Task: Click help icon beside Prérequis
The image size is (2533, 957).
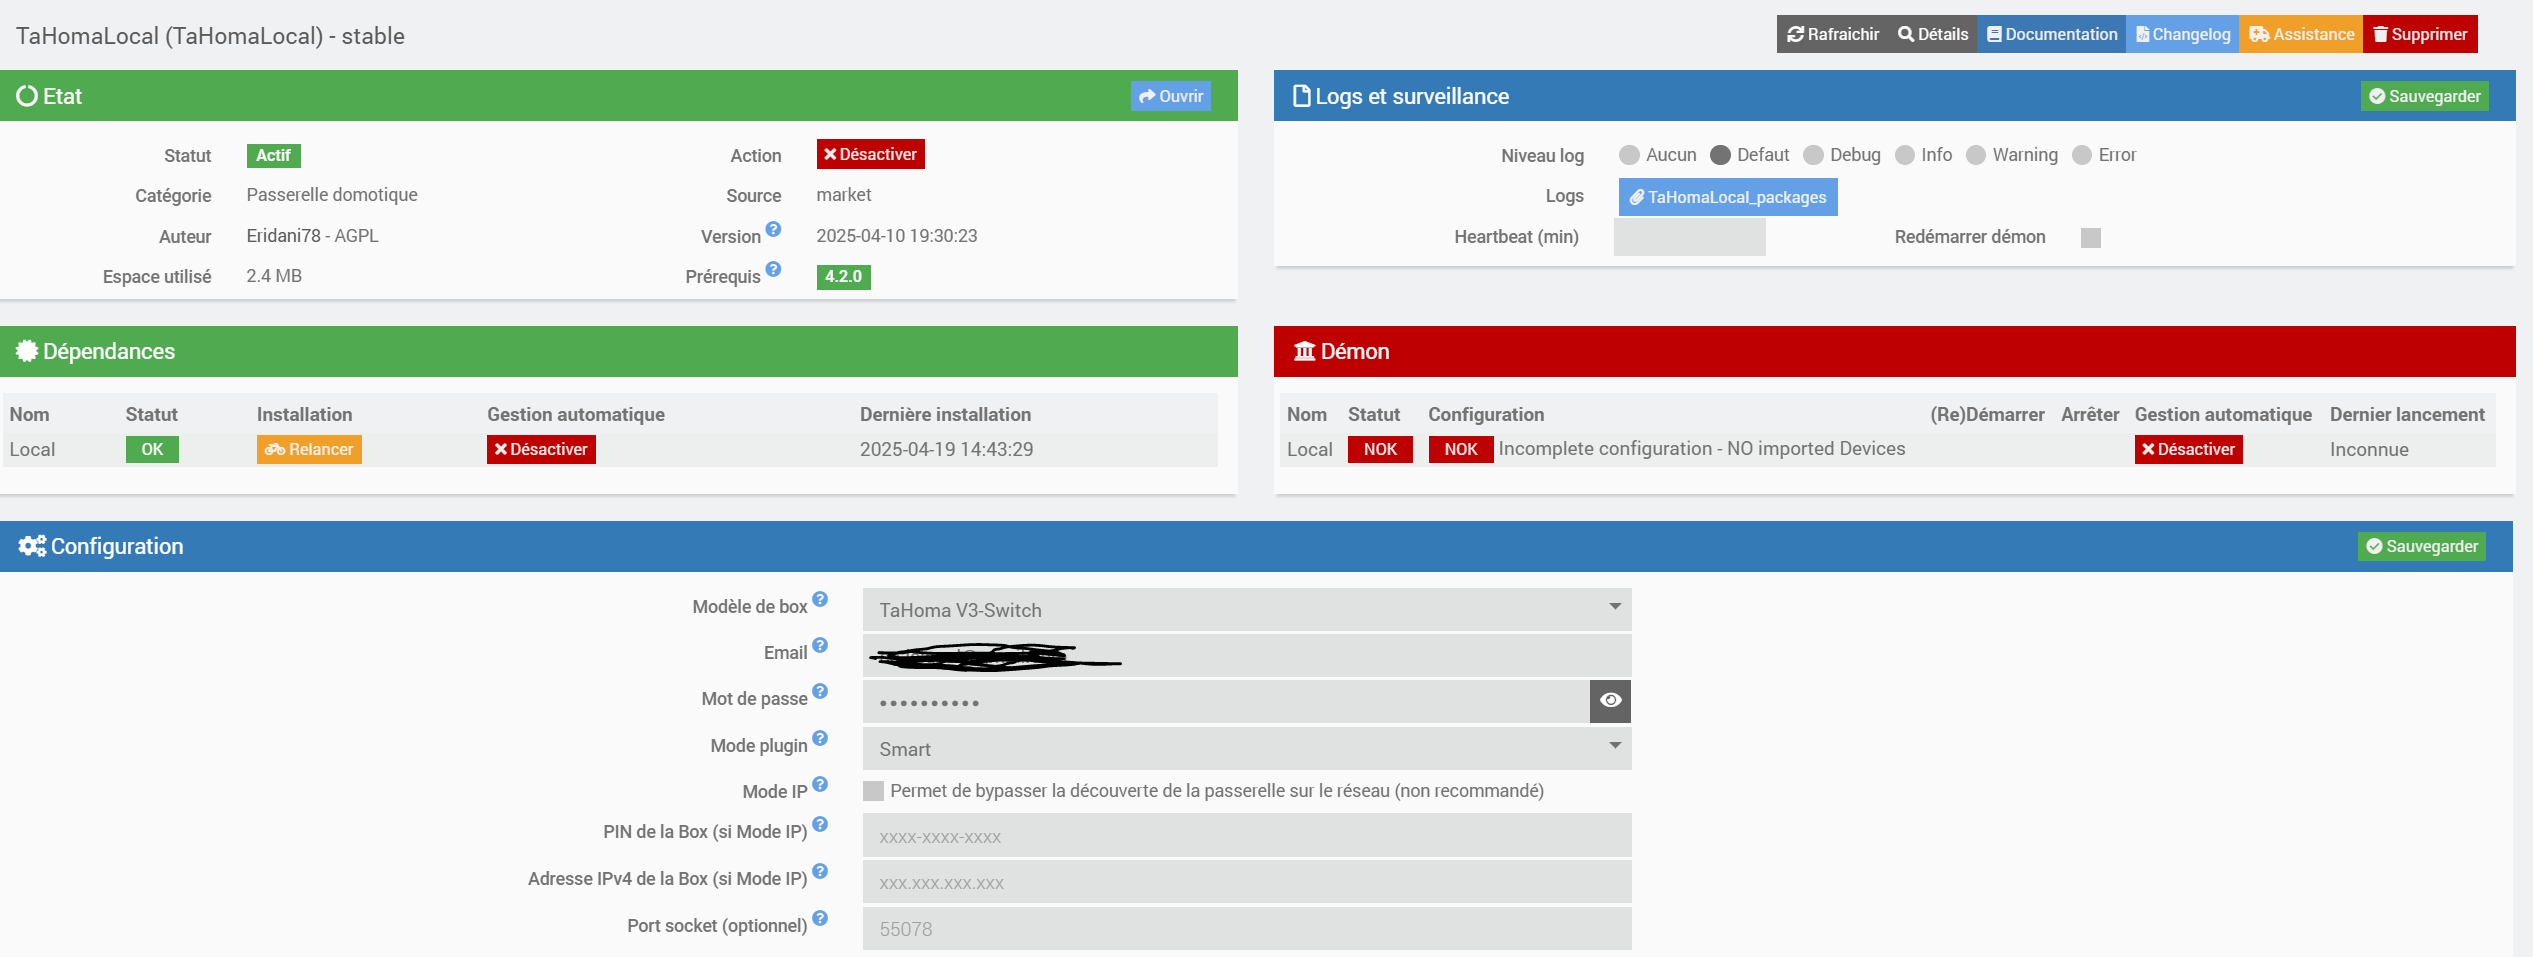Action: tap(773, 269)
